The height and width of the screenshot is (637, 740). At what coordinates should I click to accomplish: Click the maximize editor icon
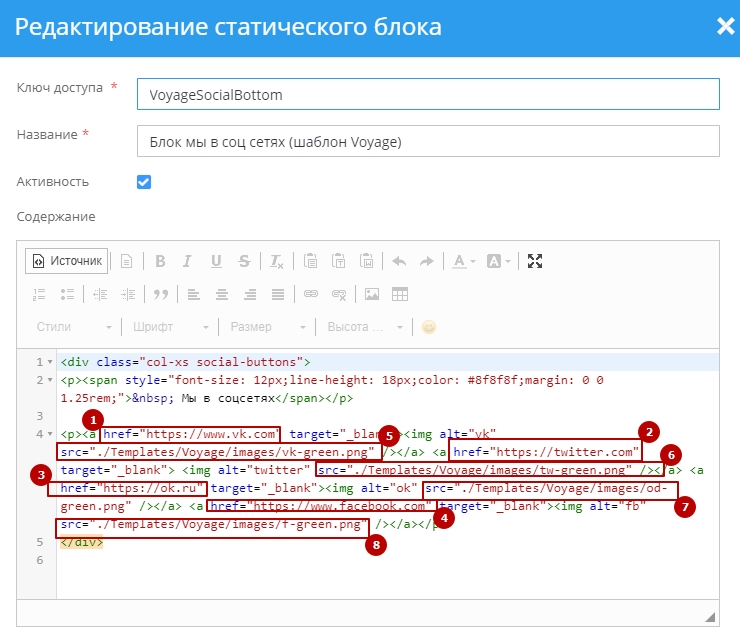(x=535, y=262)
